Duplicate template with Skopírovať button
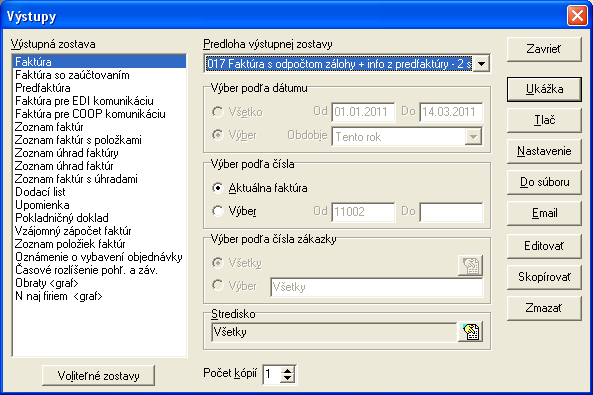This screenshot has width=593, height=395. (x=544, y=277)
